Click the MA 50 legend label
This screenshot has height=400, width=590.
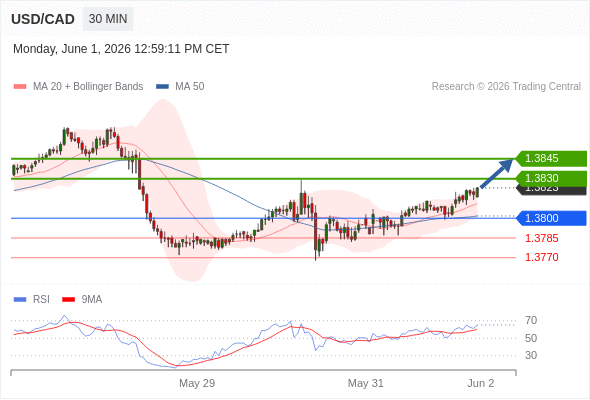pos(190,87)
